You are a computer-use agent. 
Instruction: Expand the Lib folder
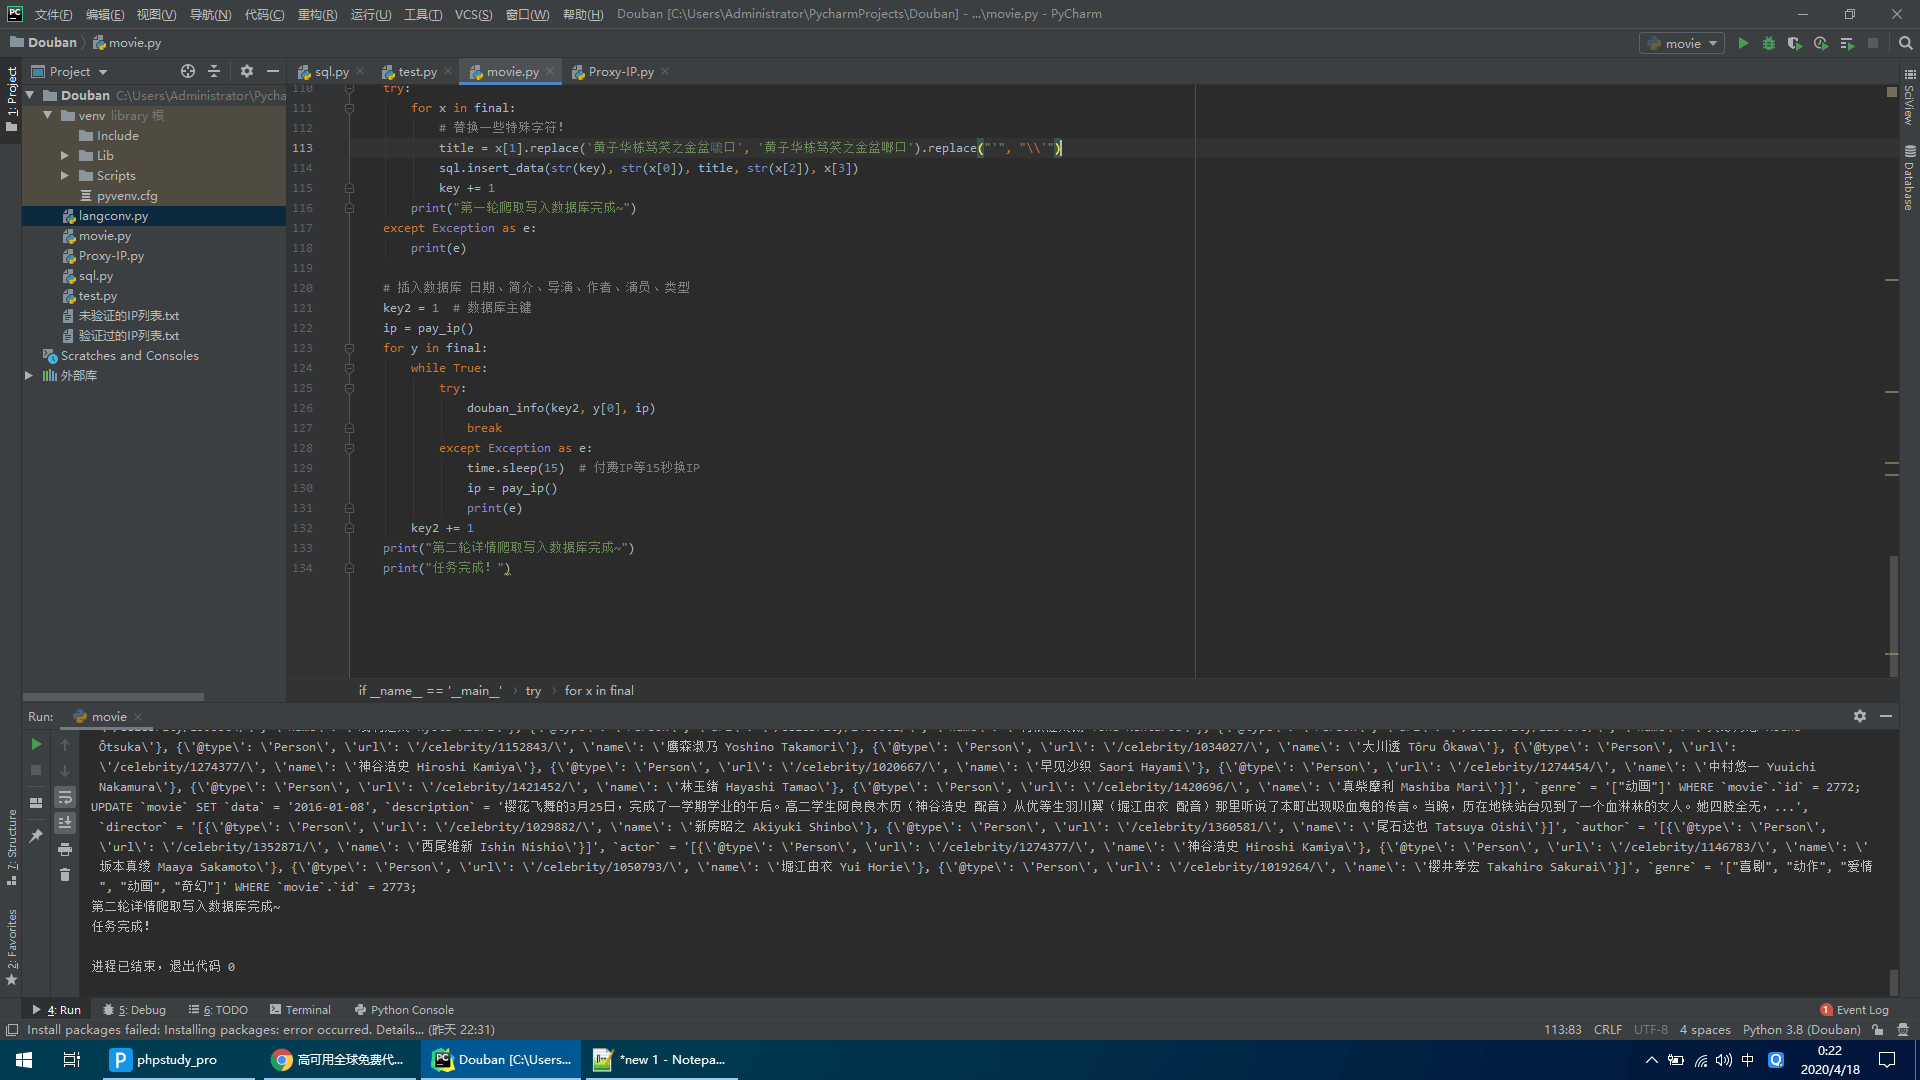65,156
